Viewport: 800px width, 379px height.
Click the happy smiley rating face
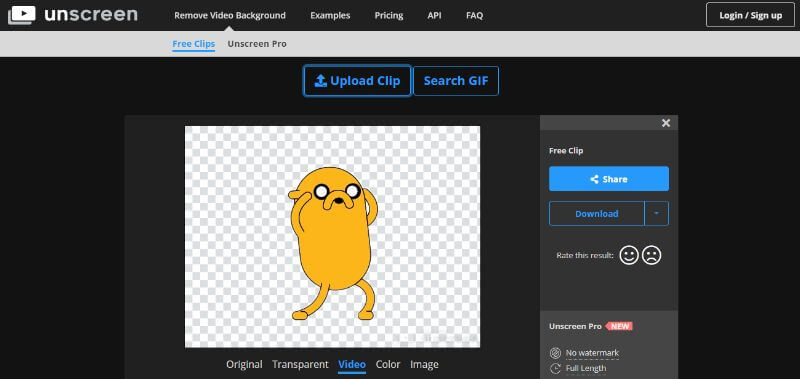pos(629,255)
